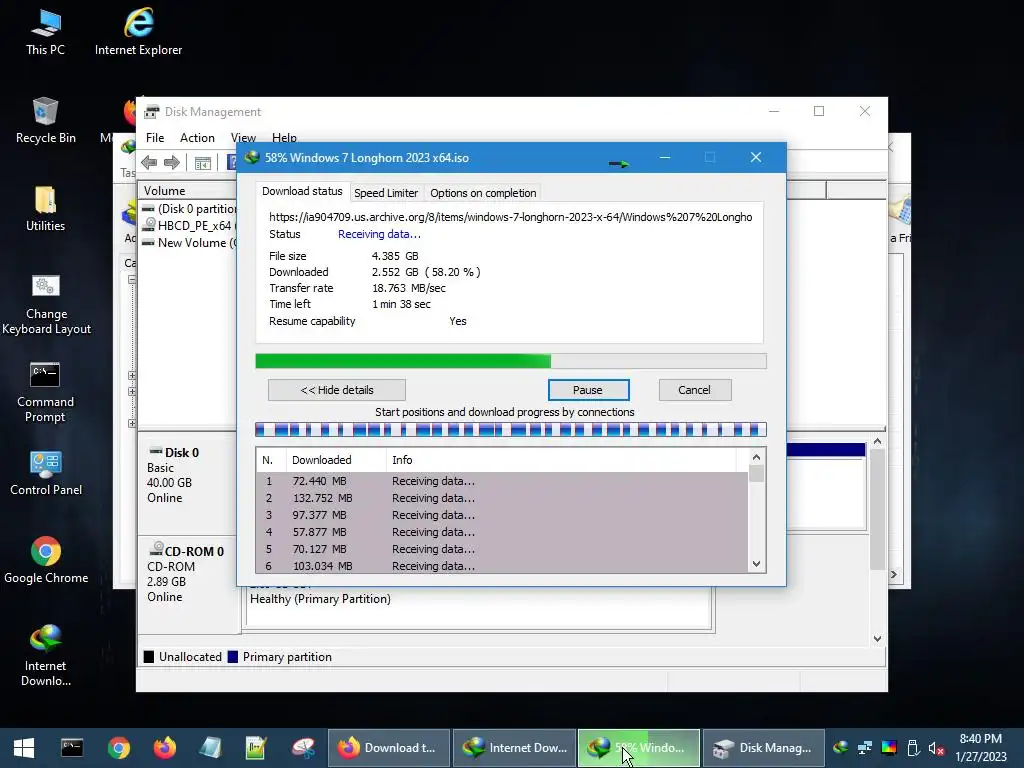The image size is (1024, 768).
Task: Open Internet Explorer desktop shortcut
Action: click(138, 31)
